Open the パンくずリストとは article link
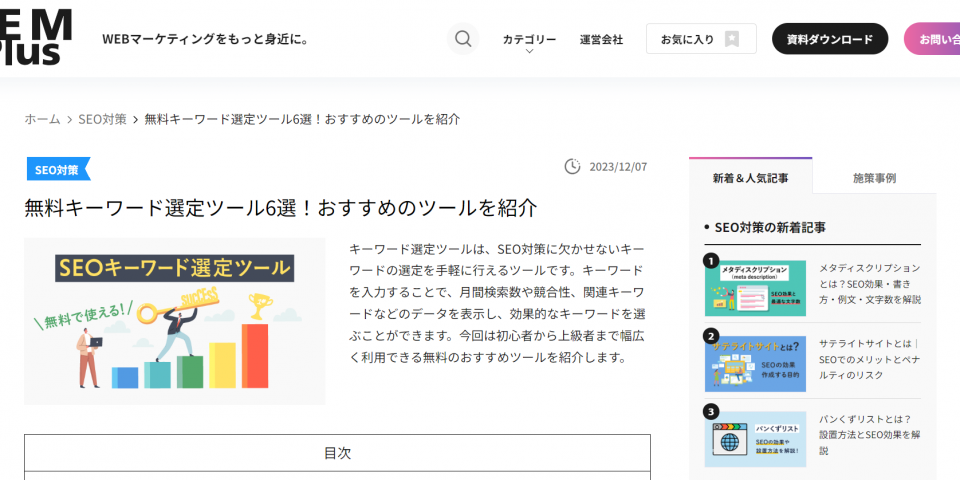 (870, 435)
